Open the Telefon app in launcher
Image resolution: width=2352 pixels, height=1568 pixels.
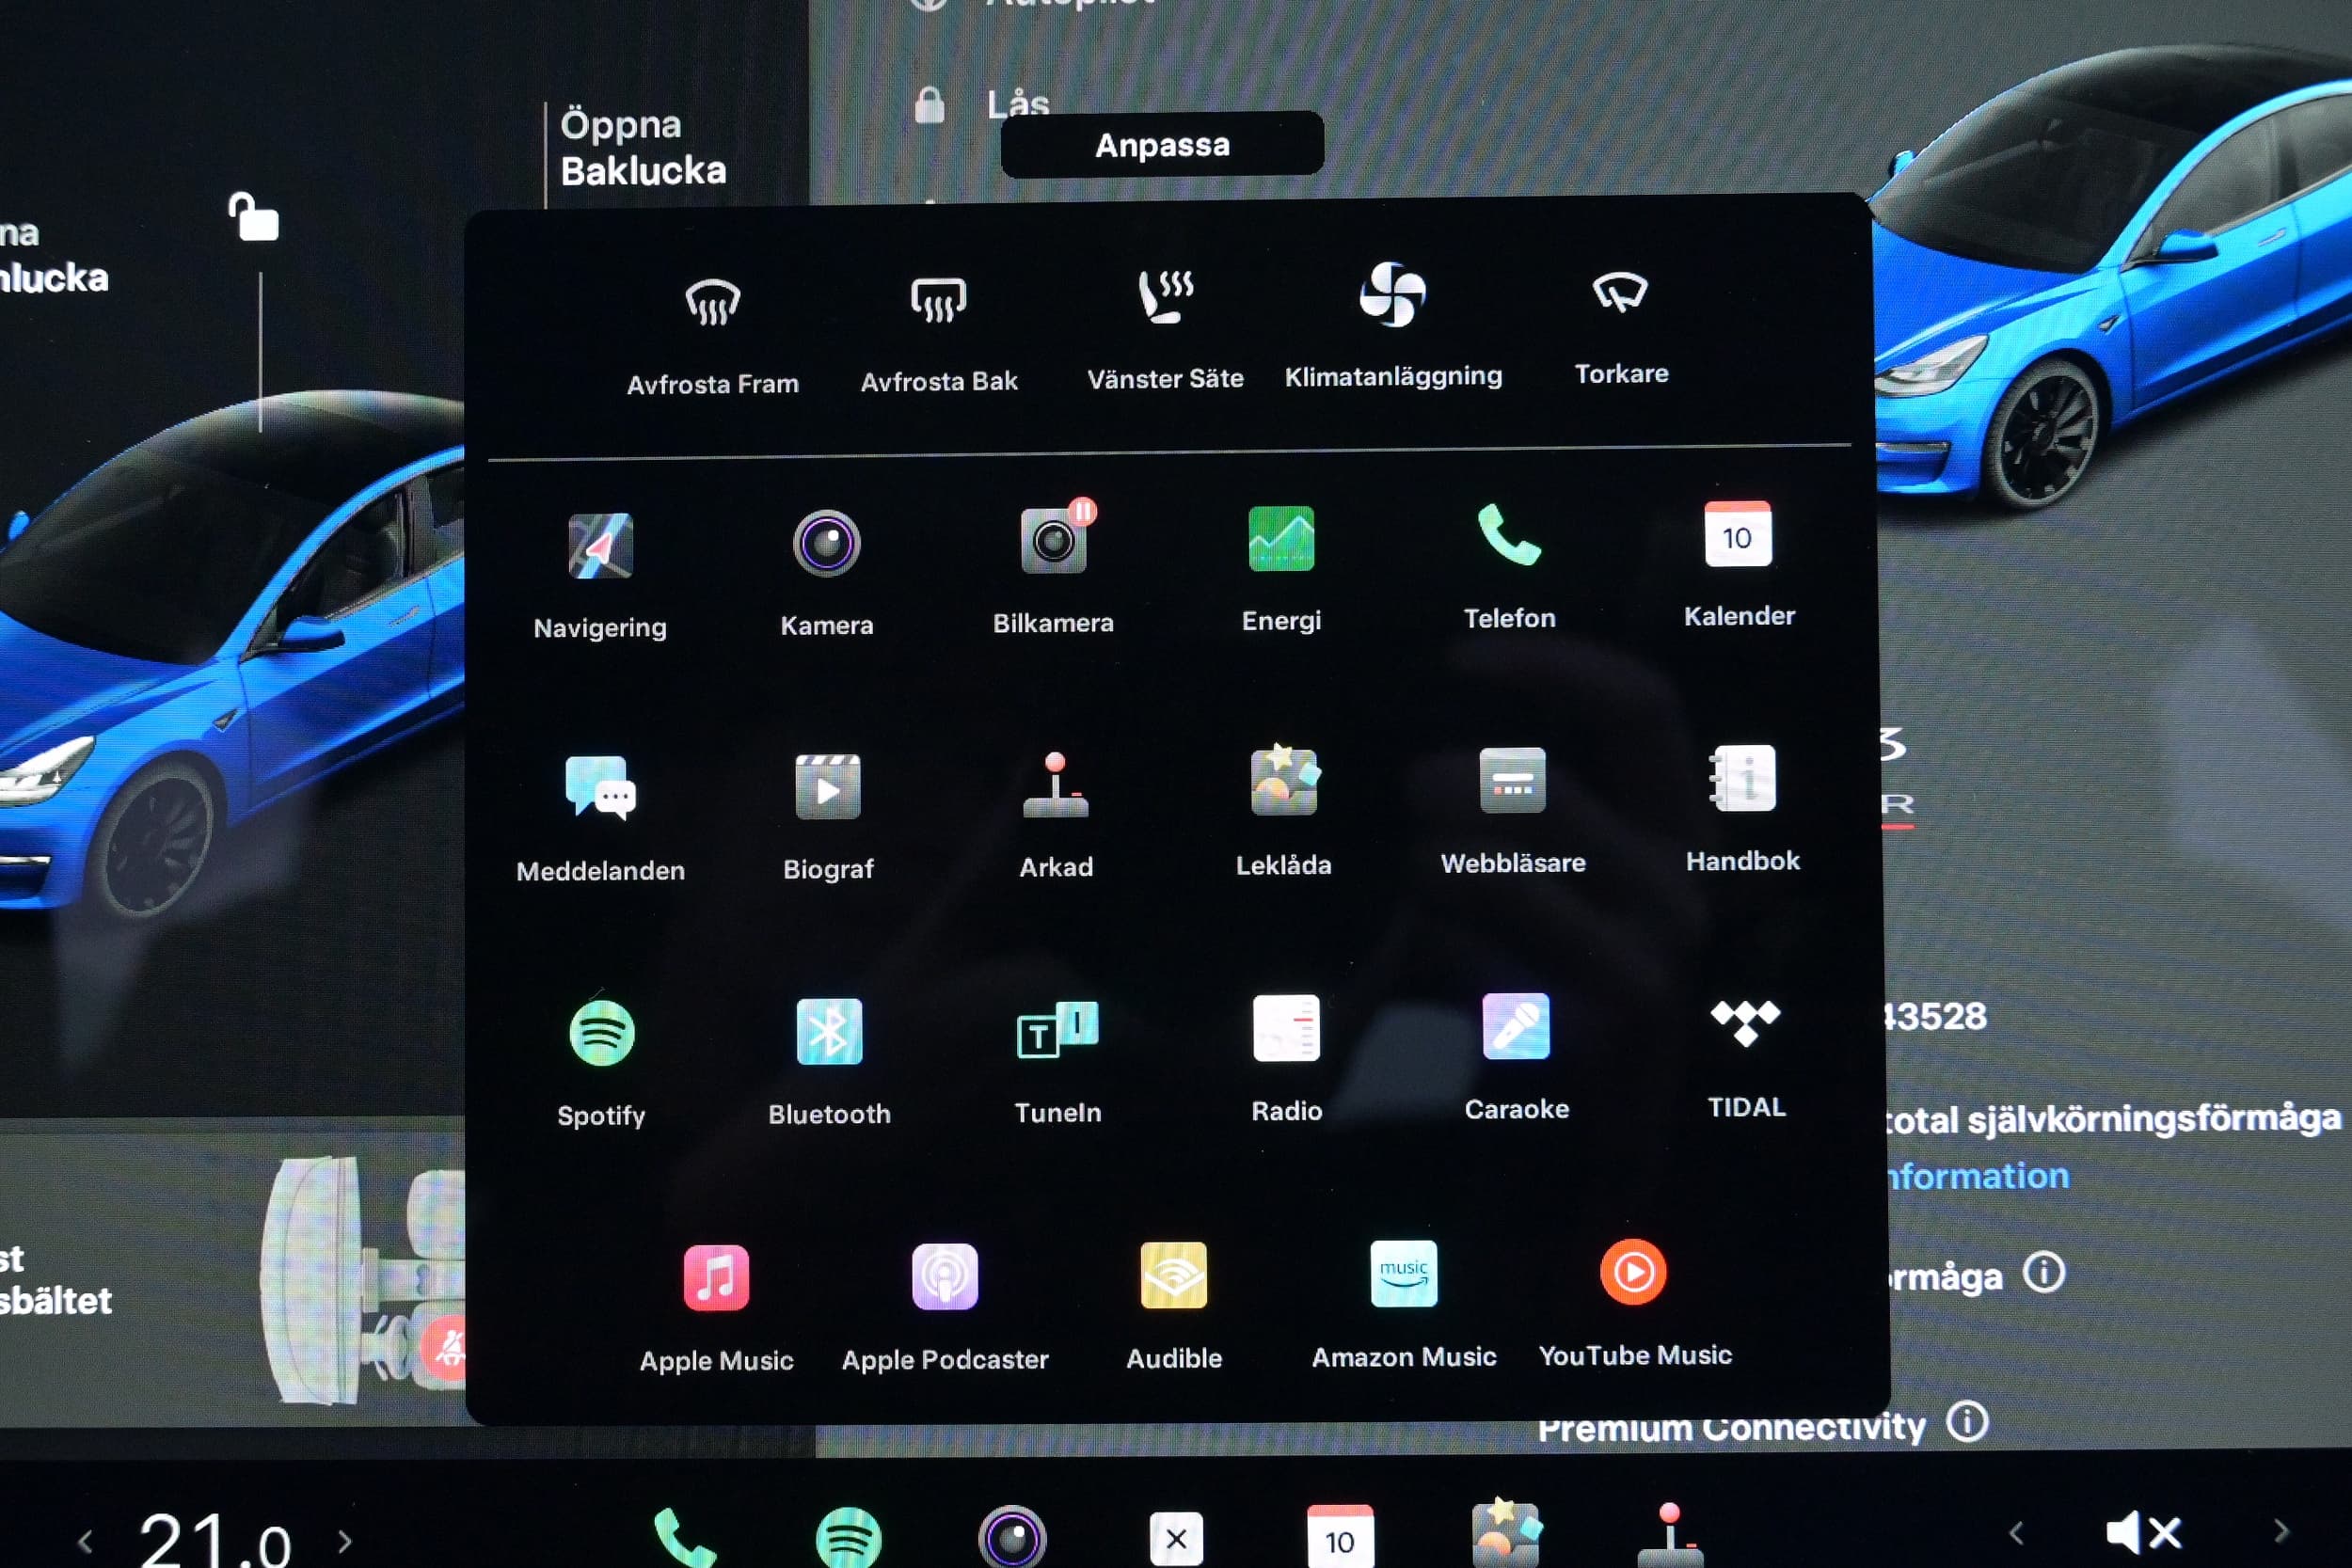click(x=1509, y=535)
